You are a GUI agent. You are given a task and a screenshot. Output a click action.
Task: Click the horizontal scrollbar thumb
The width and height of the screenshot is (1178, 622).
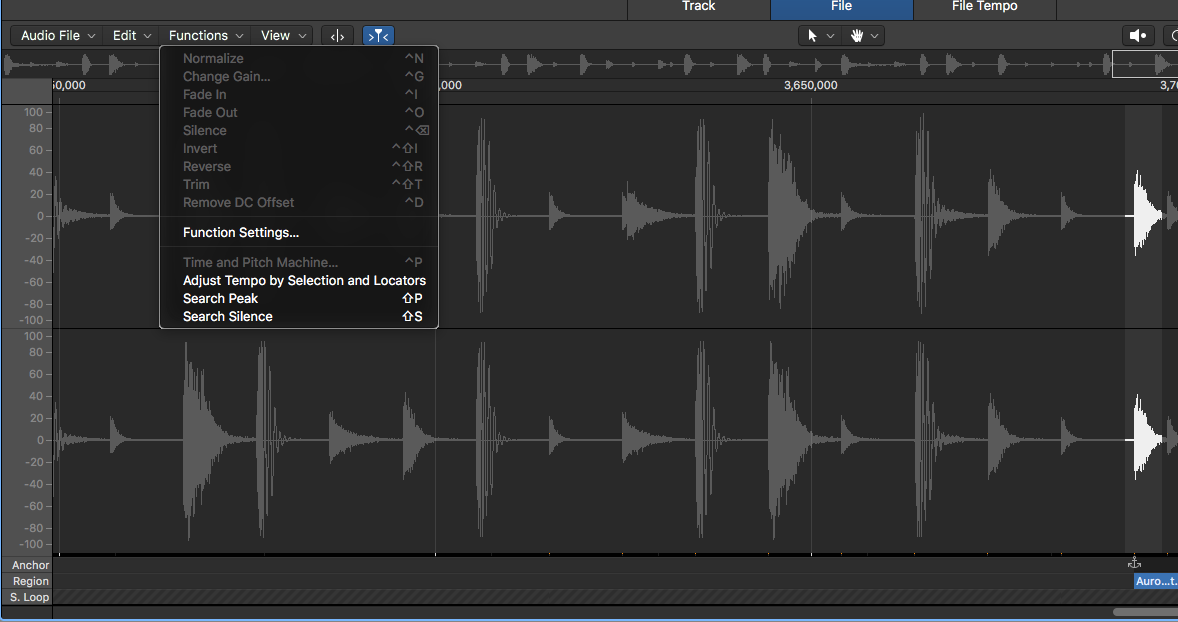(x=1145, y=612)
